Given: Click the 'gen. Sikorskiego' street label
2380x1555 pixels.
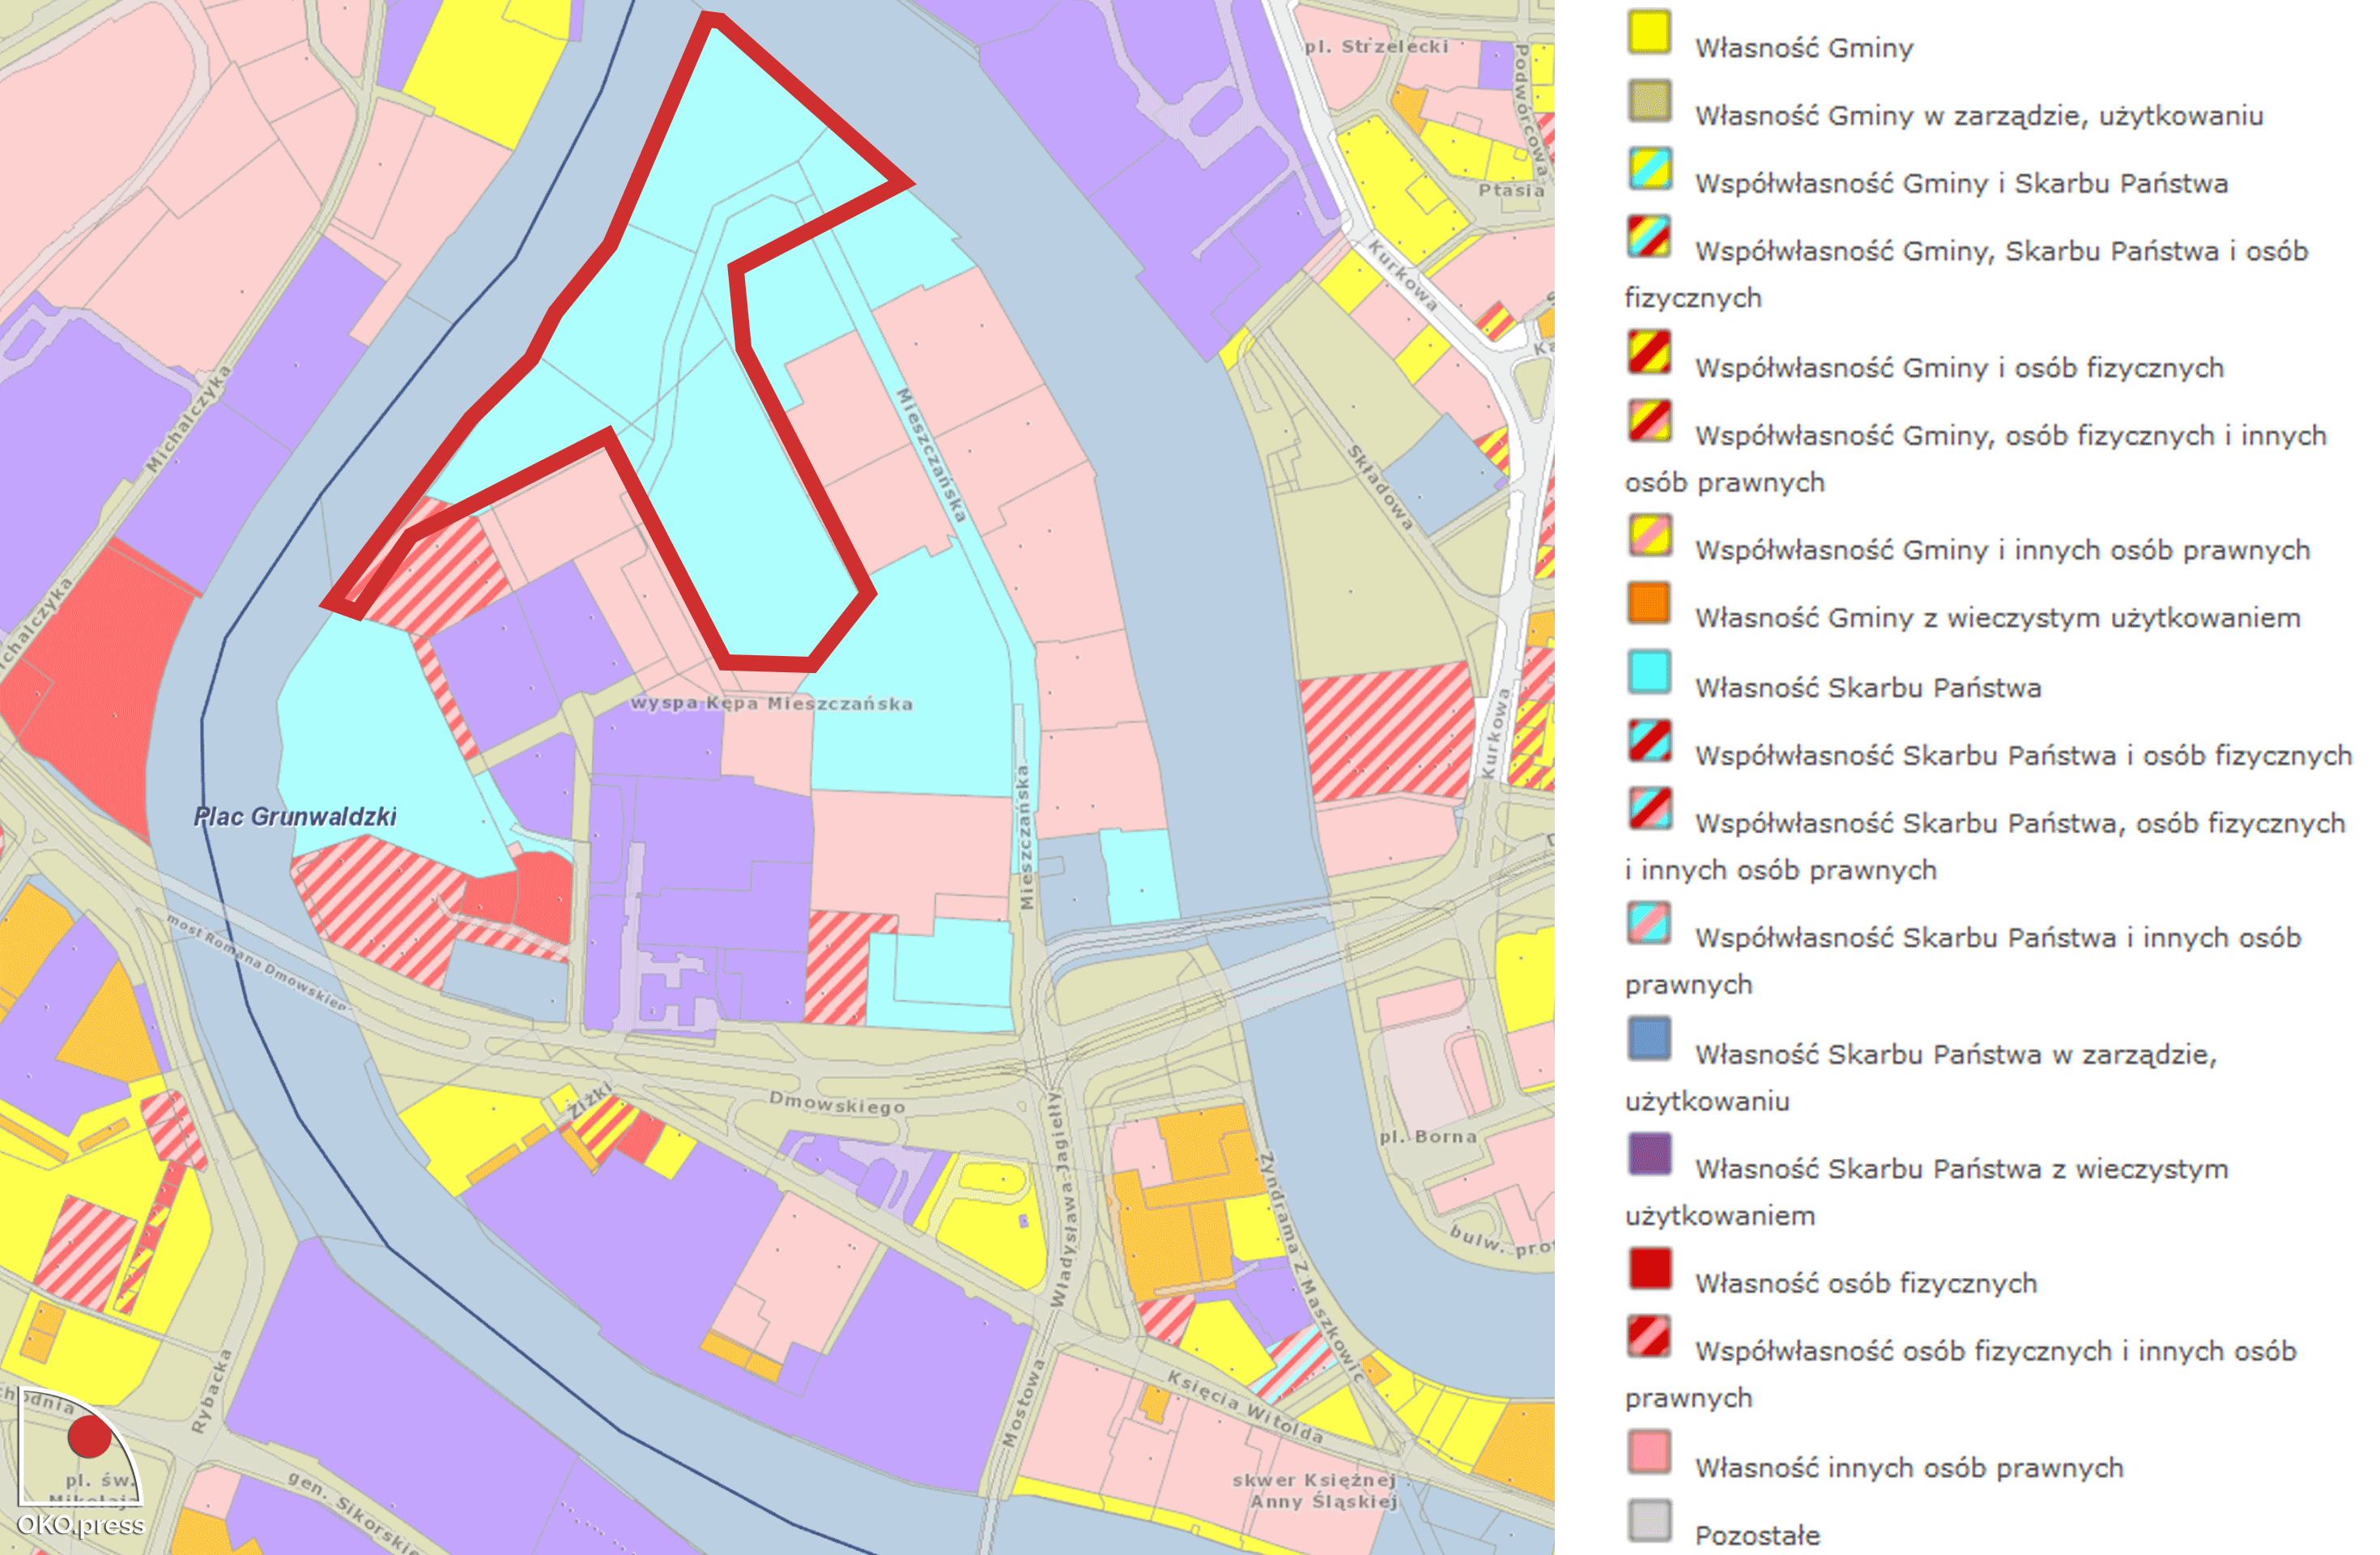Looking at the screenshot, I should [x=354, y=1512].
